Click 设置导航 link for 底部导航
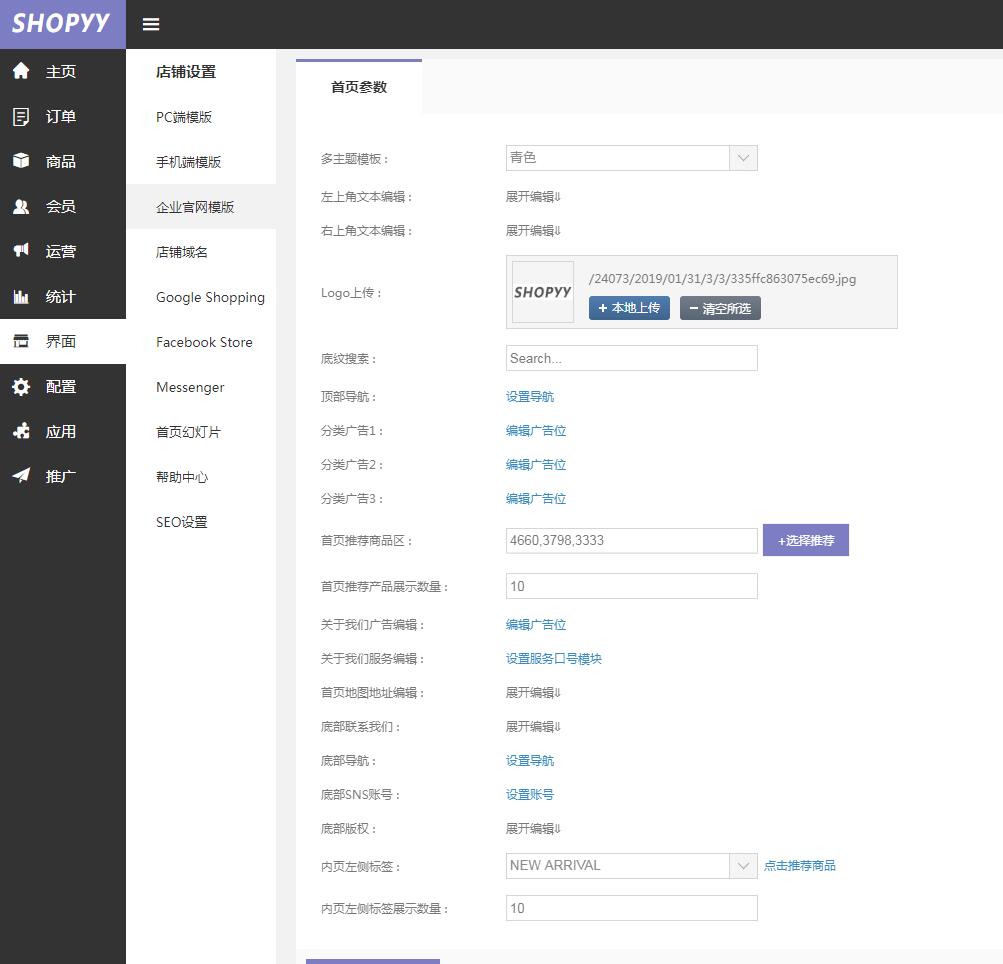Viewport: 1003px width, 964px height. coord(530,761)
